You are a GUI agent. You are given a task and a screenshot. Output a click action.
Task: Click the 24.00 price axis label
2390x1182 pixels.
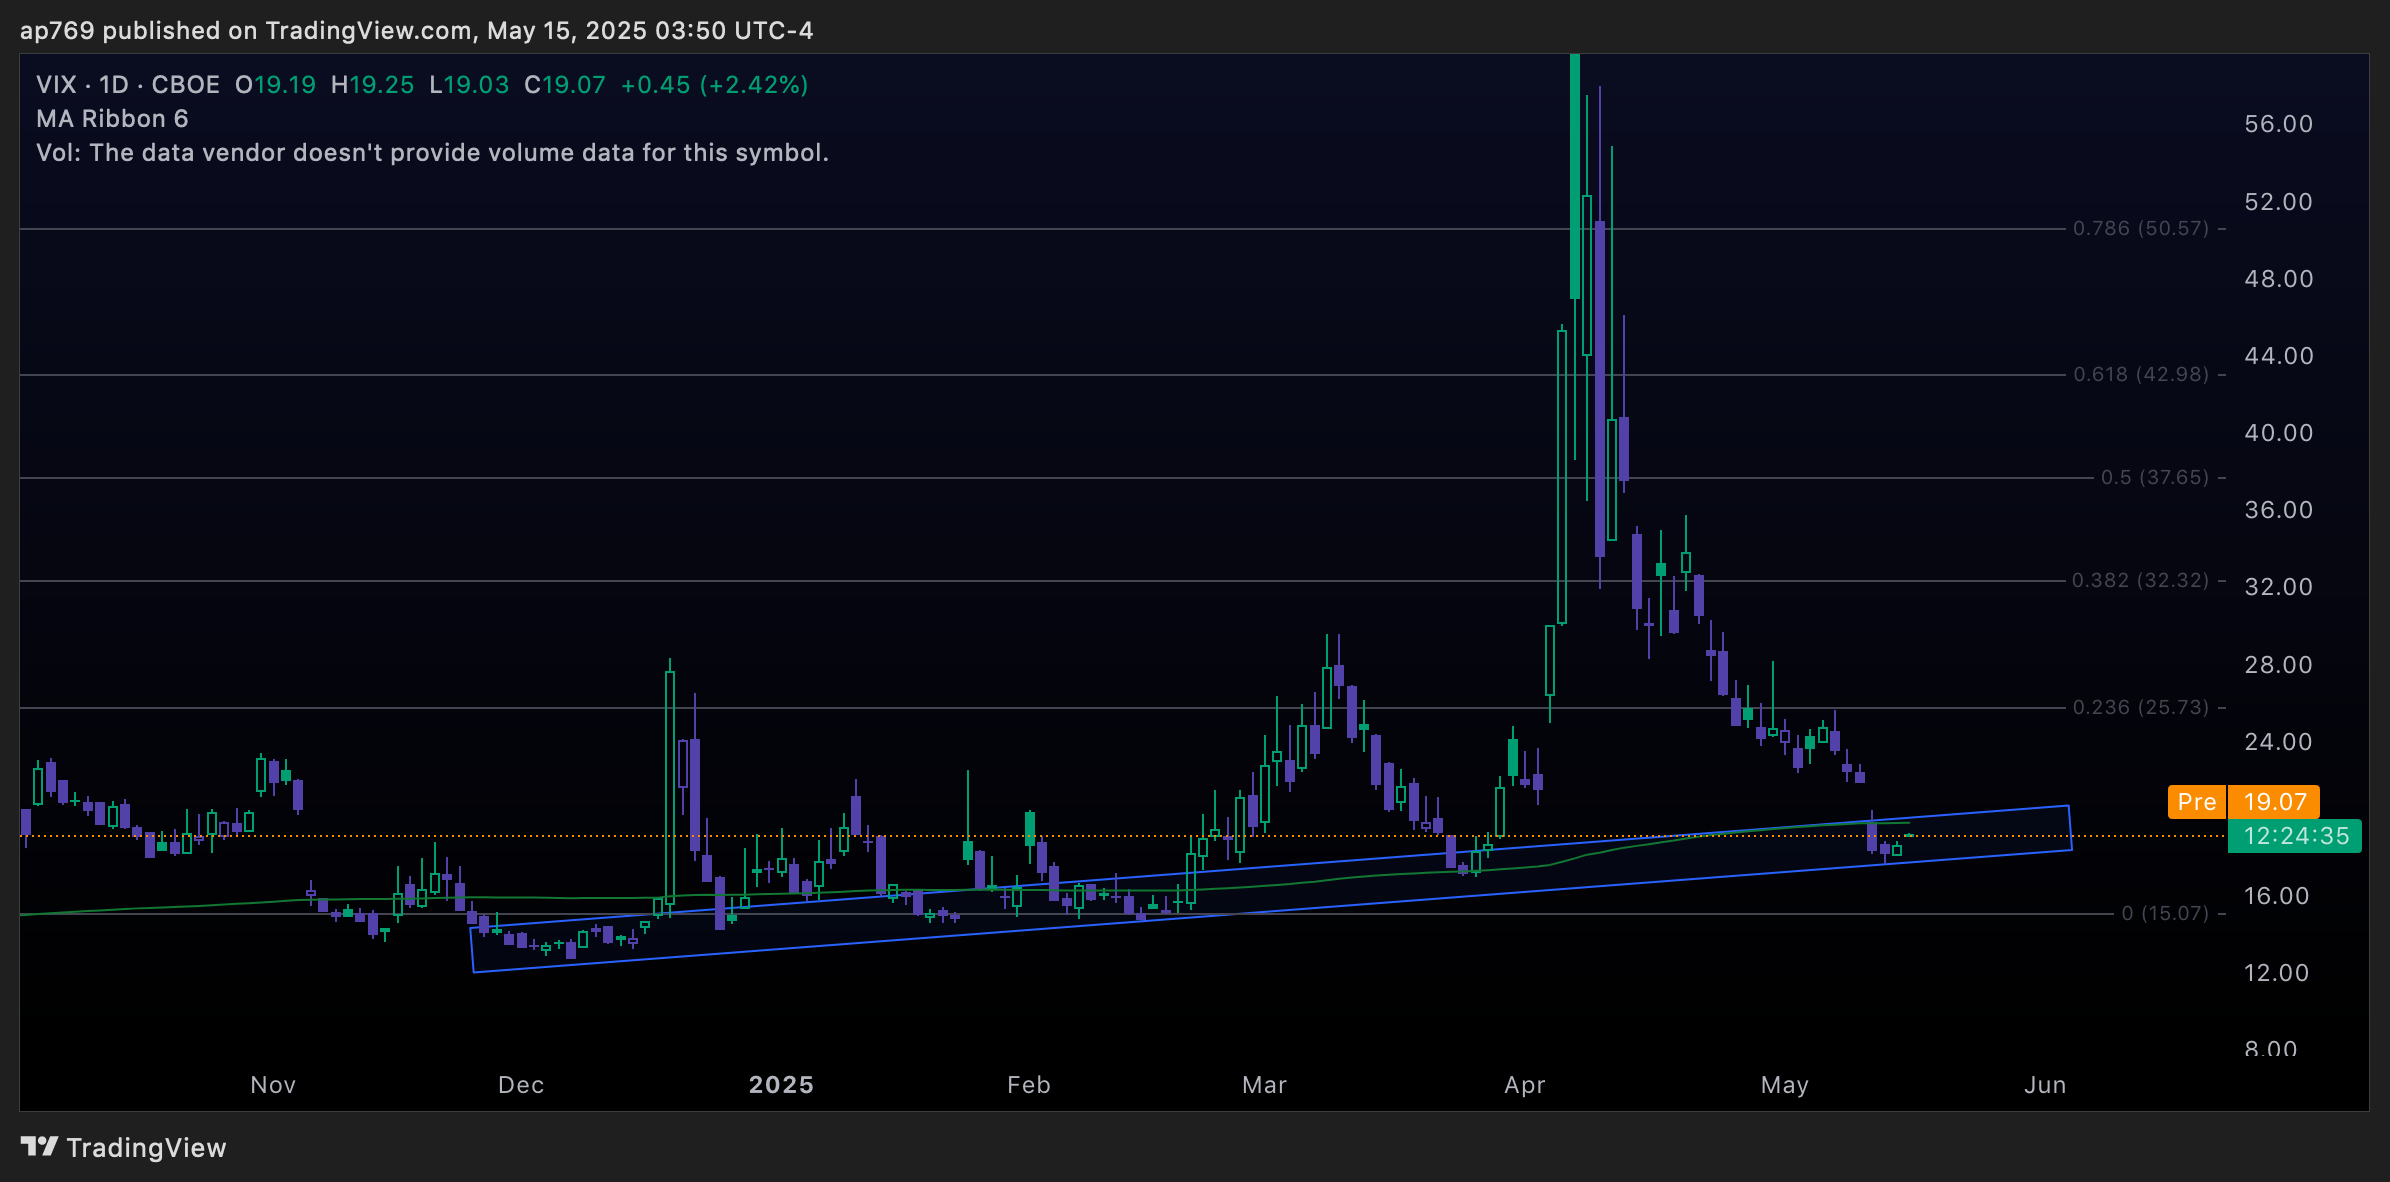coord(2279,742)
